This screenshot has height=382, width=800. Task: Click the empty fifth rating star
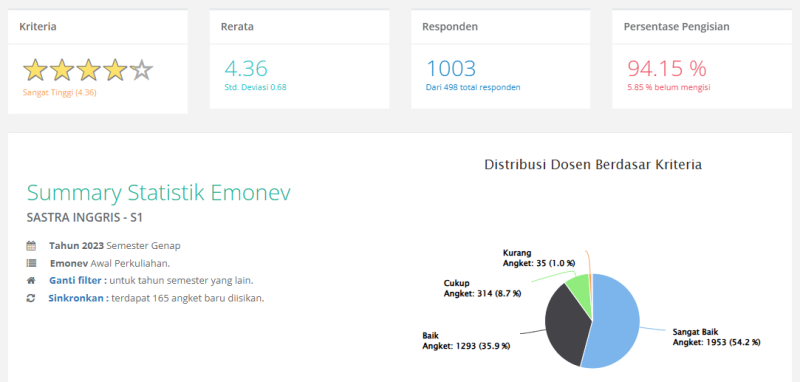pos(141,70)
